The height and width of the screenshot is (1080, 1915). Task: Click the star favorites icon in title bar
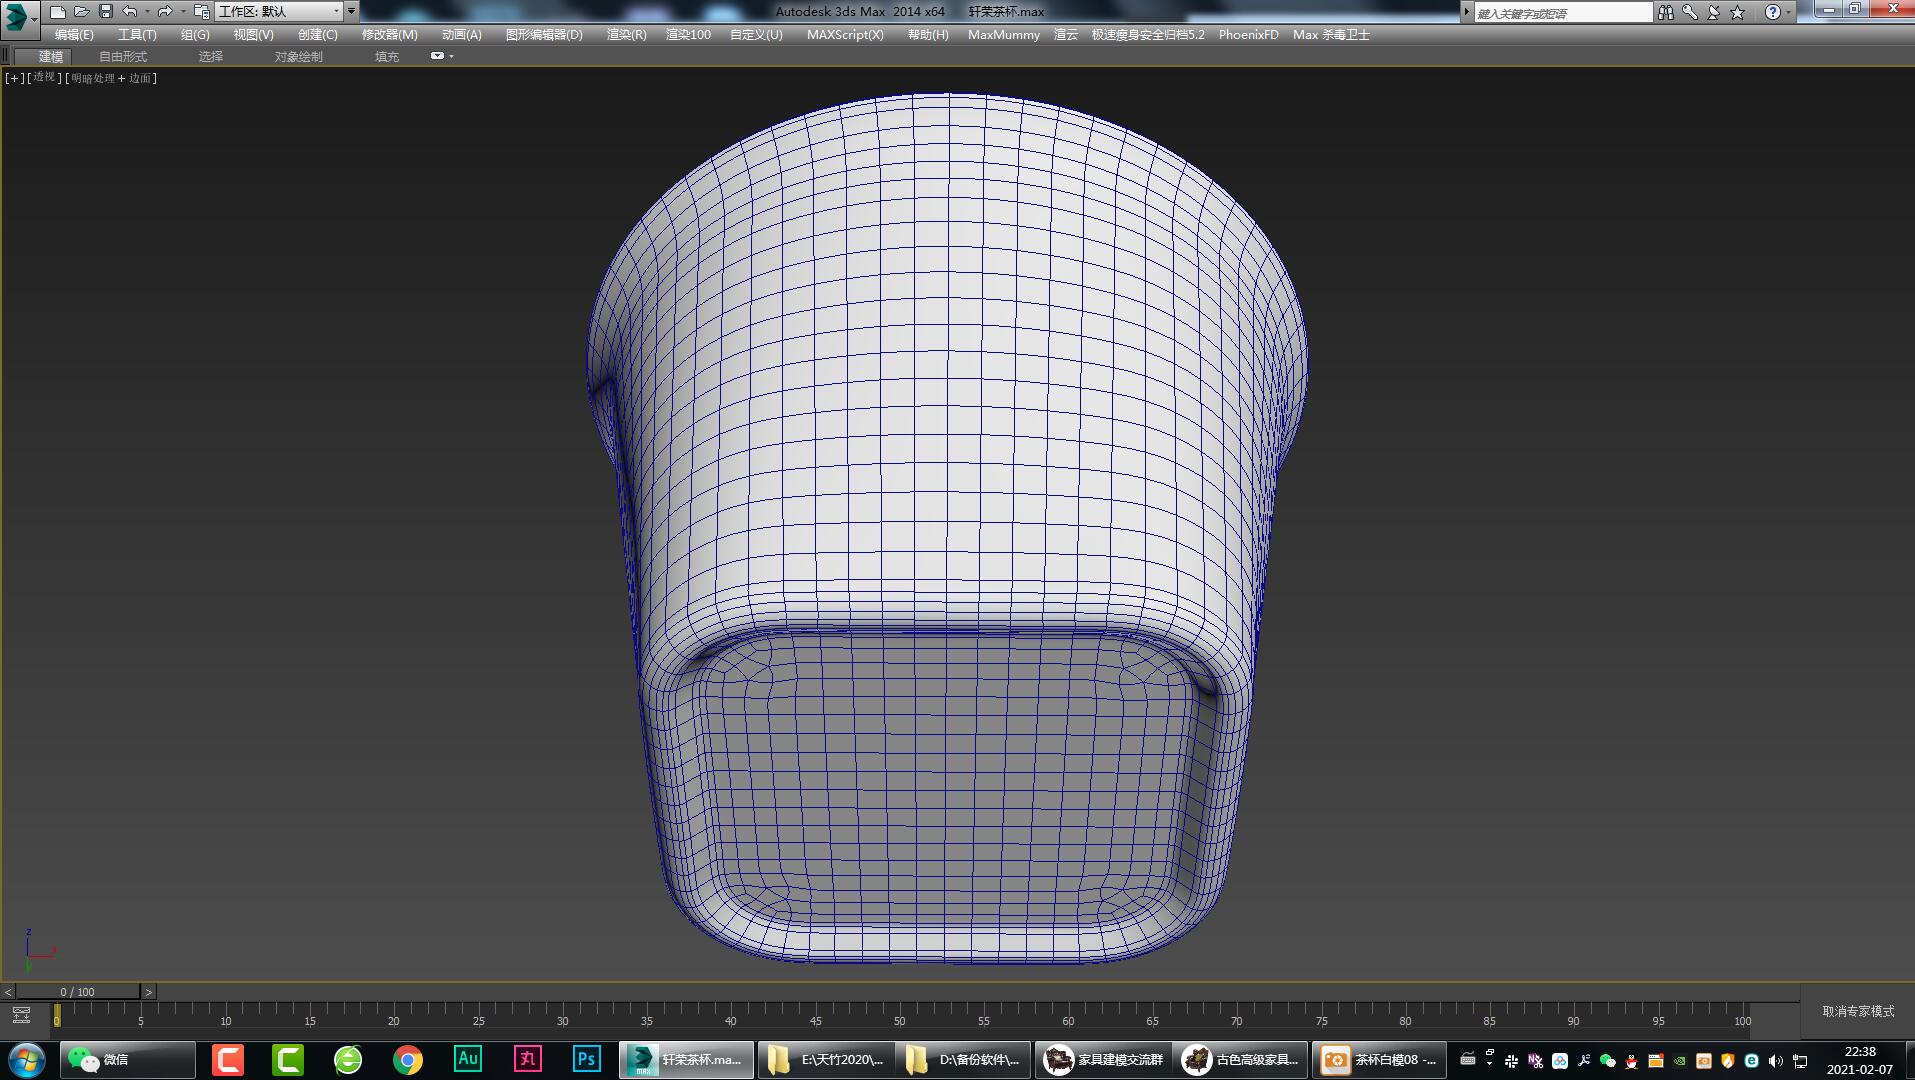[x=1738, y=12]
